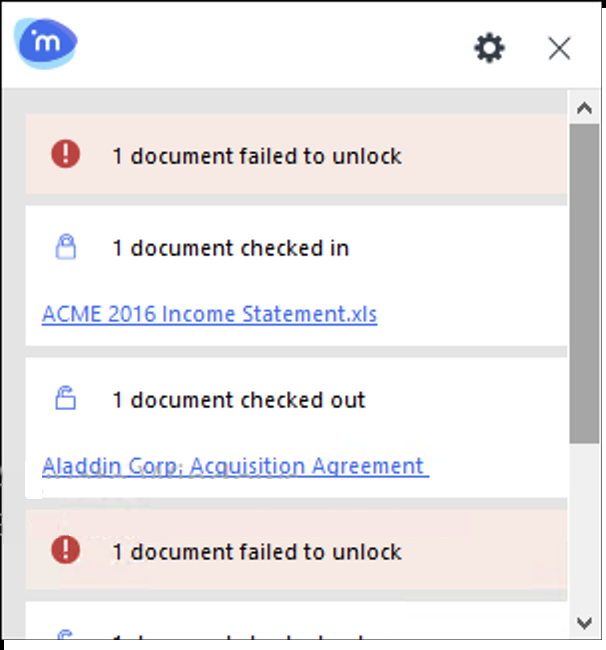This screenshot has height=650, width=606.
Task: Select the second '1 document failed to unlock' message
Action: 257,552
